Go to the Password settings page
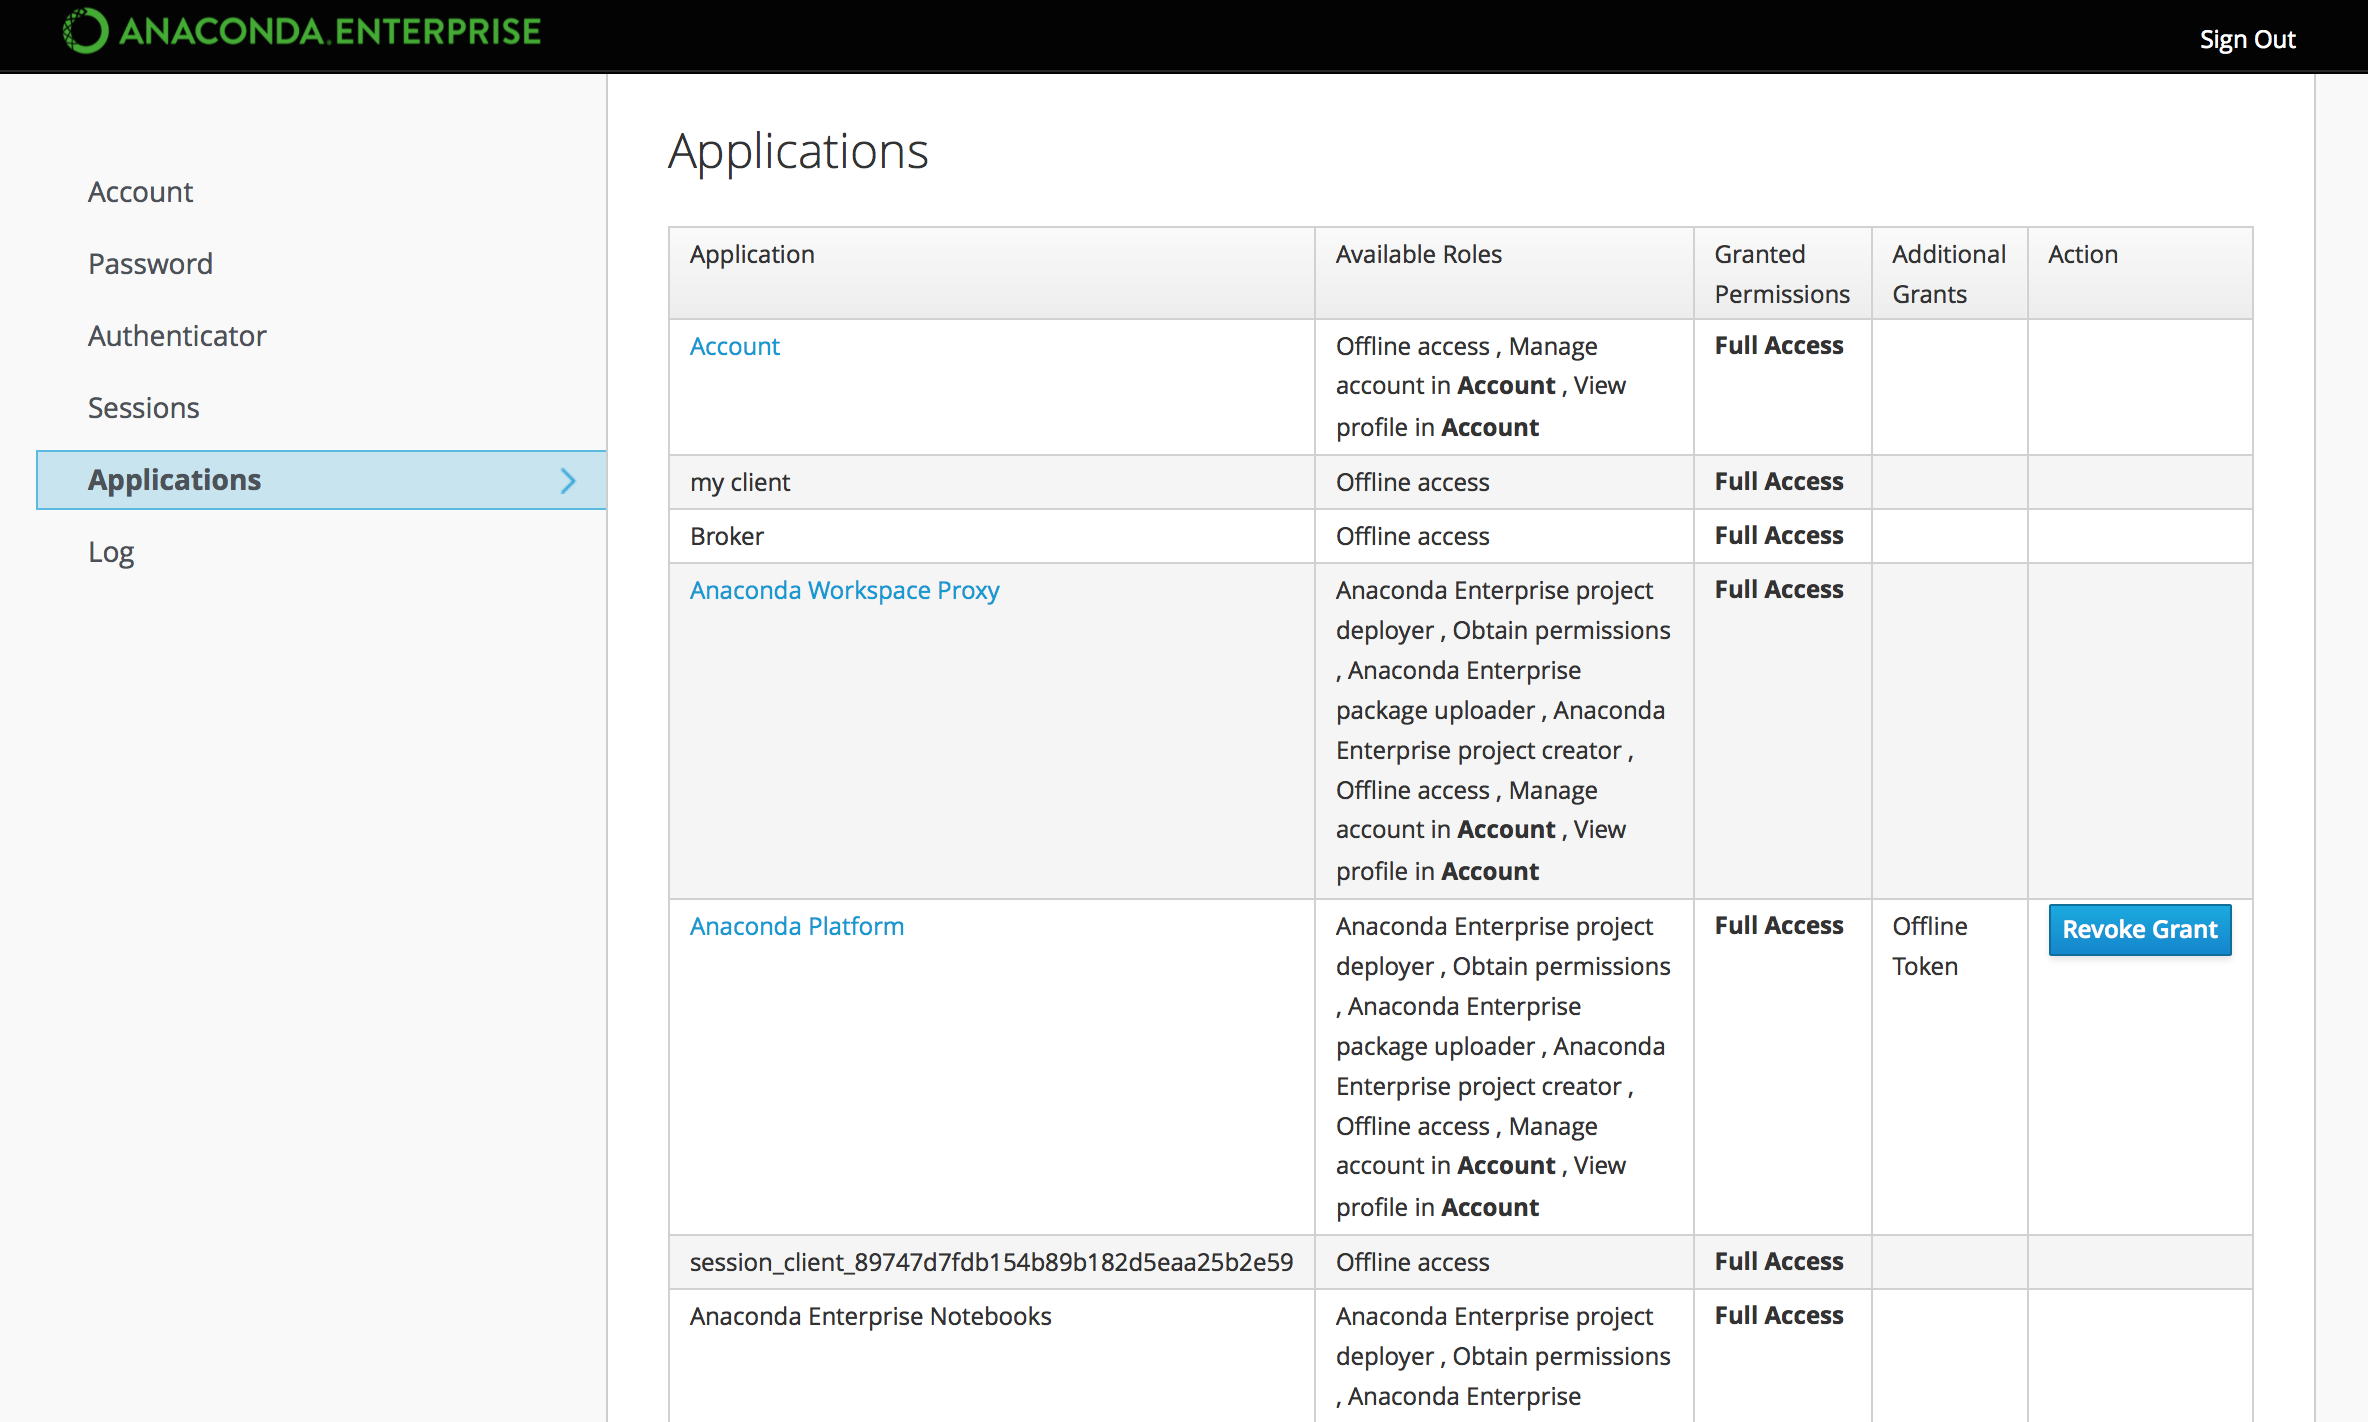Screen dimensions: 2368x1422 pyautogui.click(x=150, y=264)
